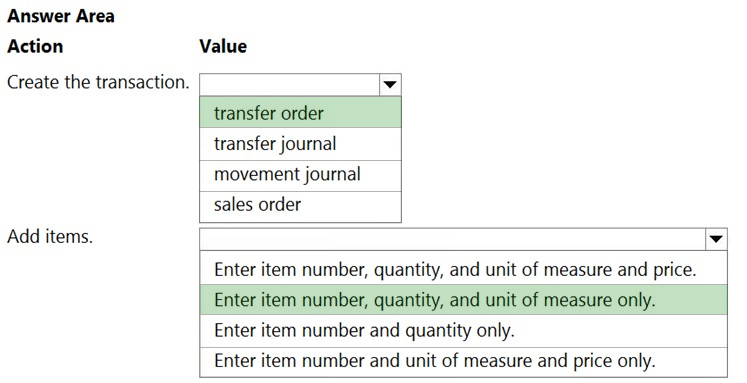747x383 pixels.
Task: Pick Enter item number and quantity only
Action: (x=463, y=331)
